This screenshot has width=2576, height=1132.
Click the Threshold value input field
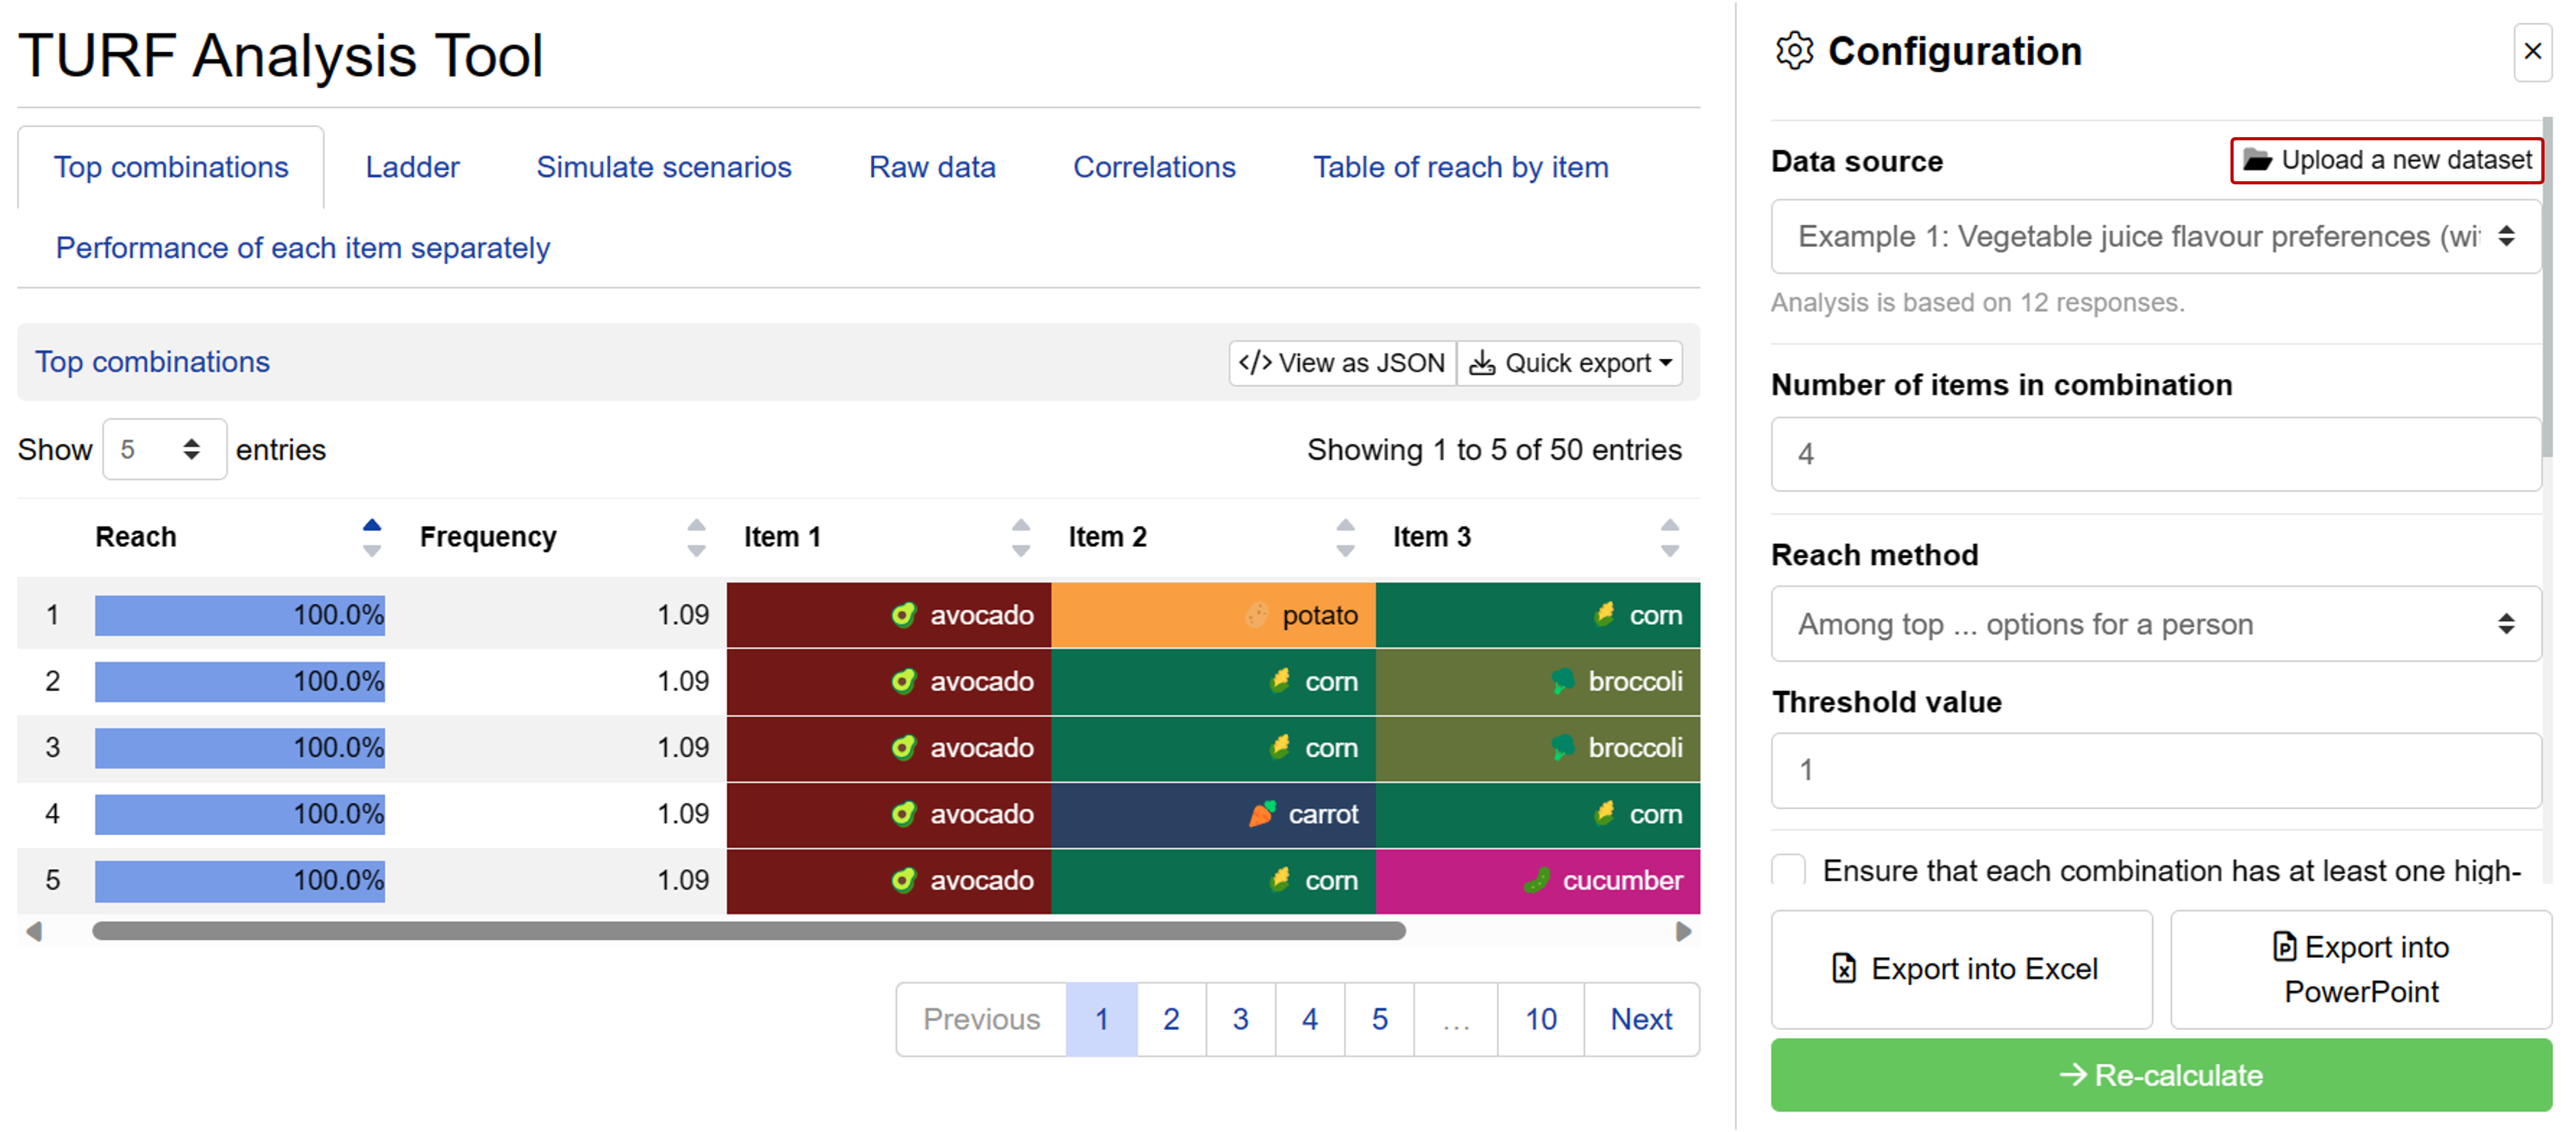pos(2155,770)
